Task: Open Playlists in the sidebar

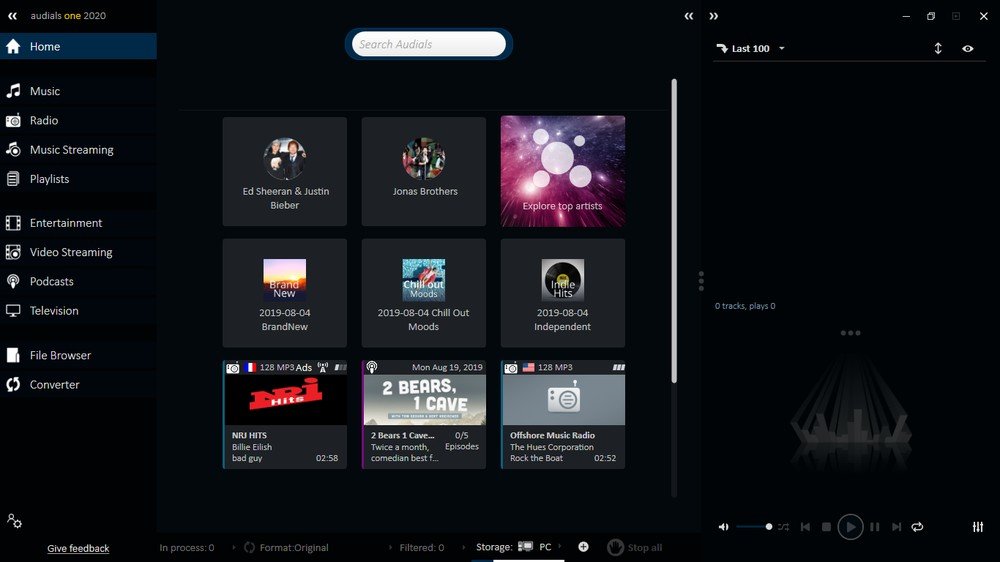Action: click(78, 179)
